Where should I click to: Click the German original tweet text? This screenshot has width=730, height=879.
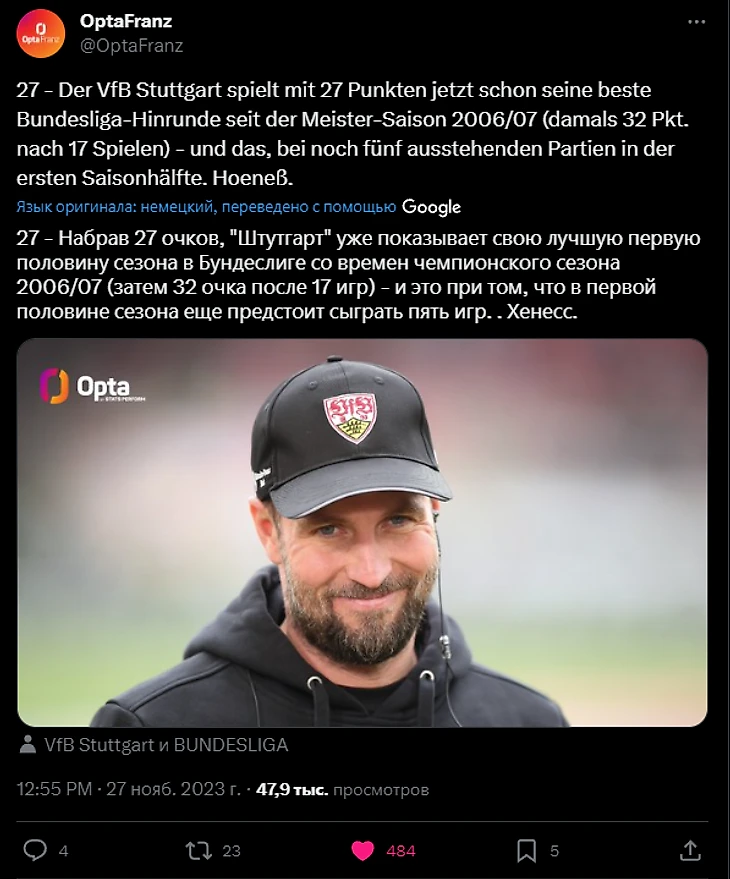353,134
